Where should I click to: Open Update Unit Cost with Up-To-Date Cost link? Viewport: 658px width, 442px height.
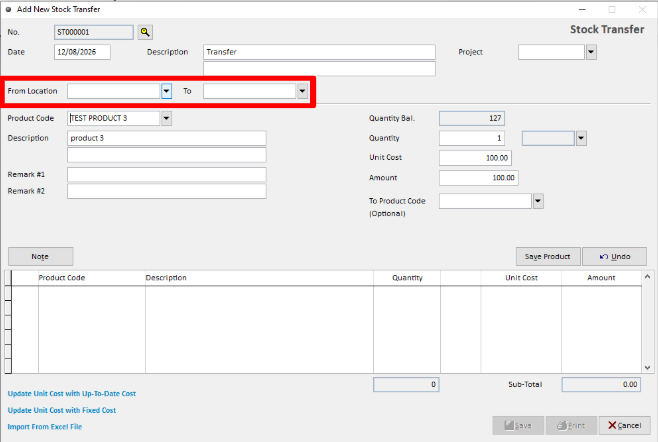tap(72, 394)
